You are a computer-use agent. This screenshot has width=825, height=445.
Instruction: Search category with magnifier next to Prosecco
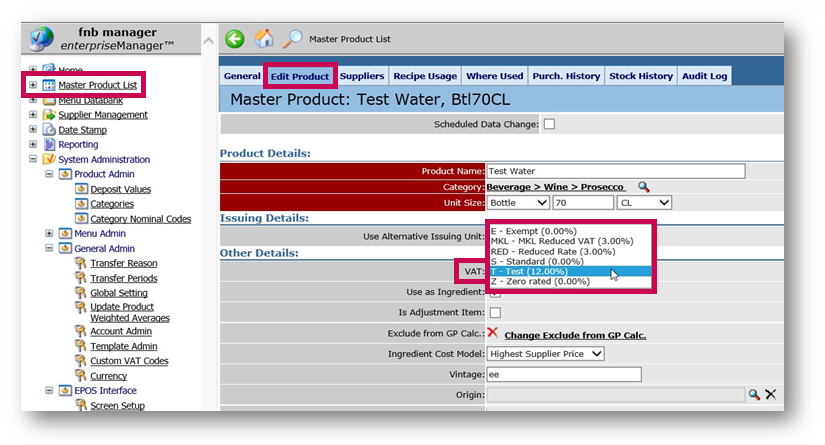click(x=643, y=187)
